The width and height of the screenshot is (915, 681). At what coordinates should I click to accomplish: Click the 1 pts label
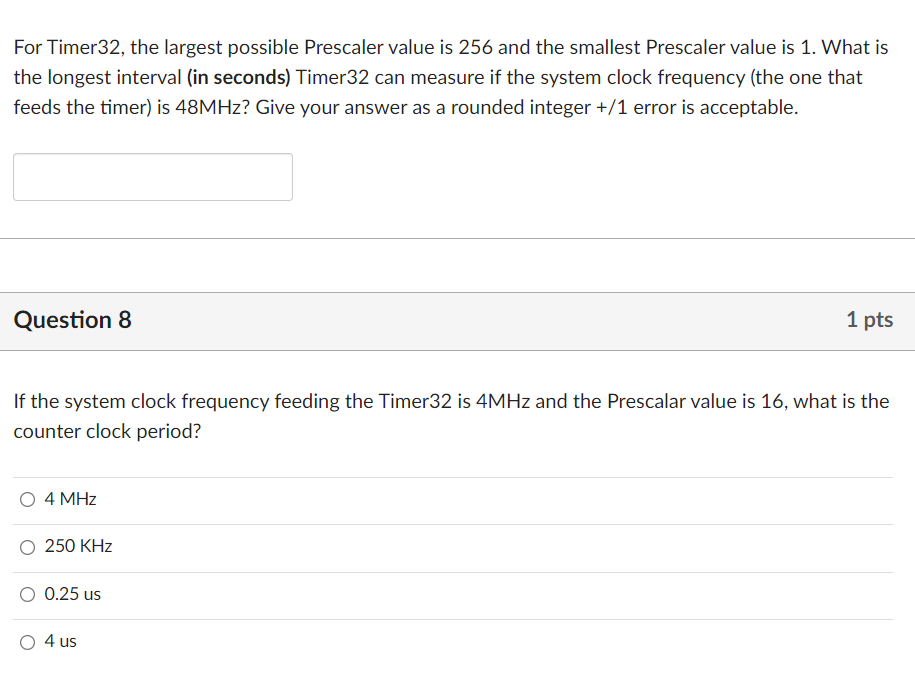[x=869, y=320]
